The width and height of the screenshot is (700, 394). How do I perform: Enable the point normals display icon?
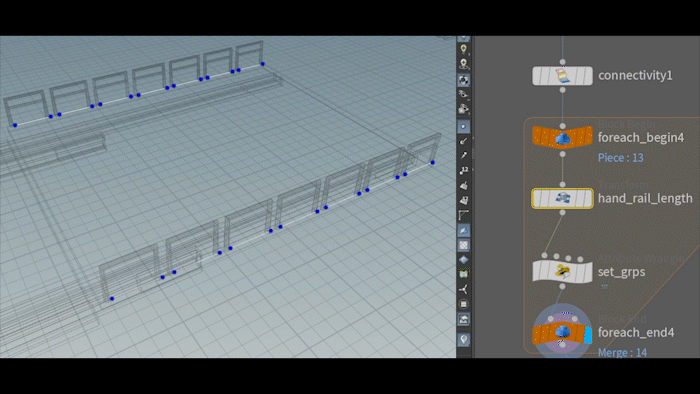pyautogui.click(x=463, y=141)
